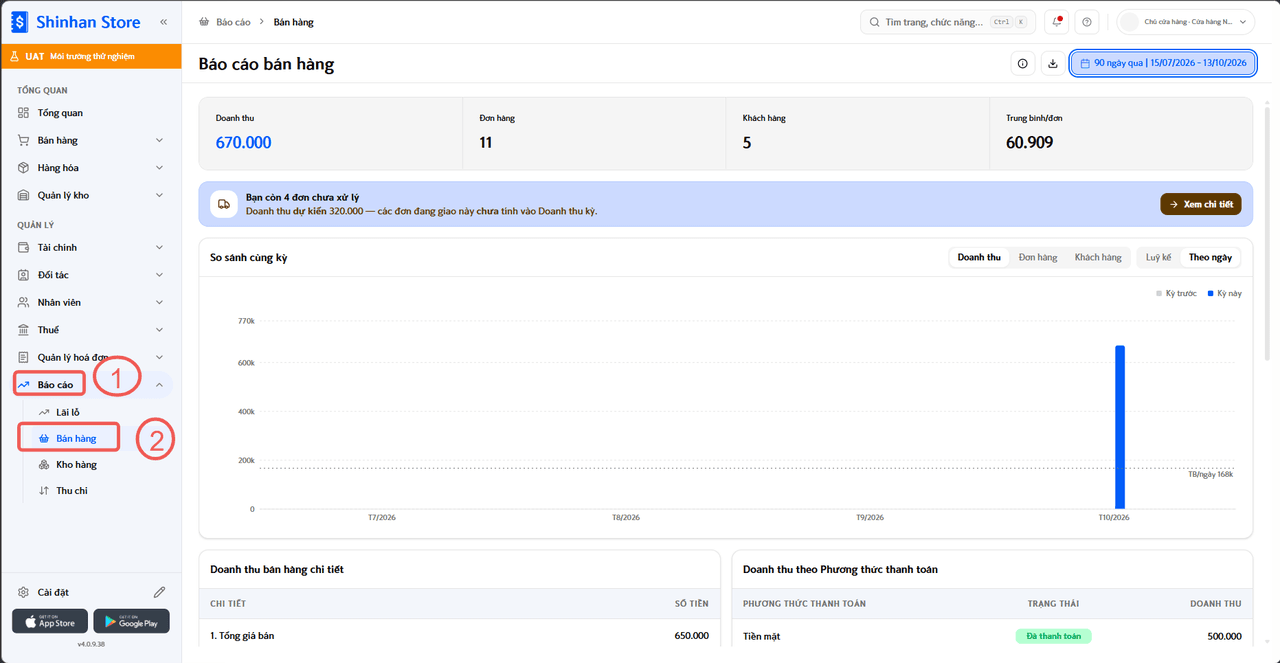Viewport: 1280px width, 663px height.
Task: Toggle the Kỳ trước legend series
Action: (1176, 293)
